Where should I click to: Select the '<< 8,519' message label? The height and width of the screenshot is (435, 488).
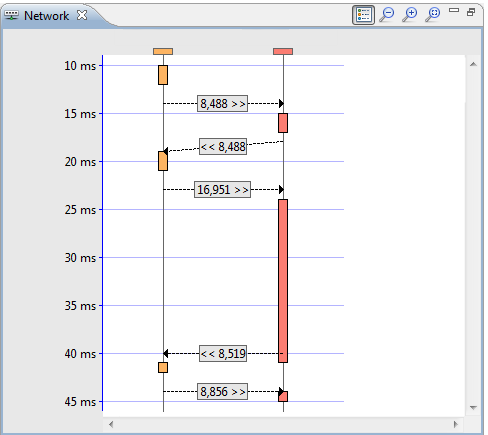(x=223, y=354)
